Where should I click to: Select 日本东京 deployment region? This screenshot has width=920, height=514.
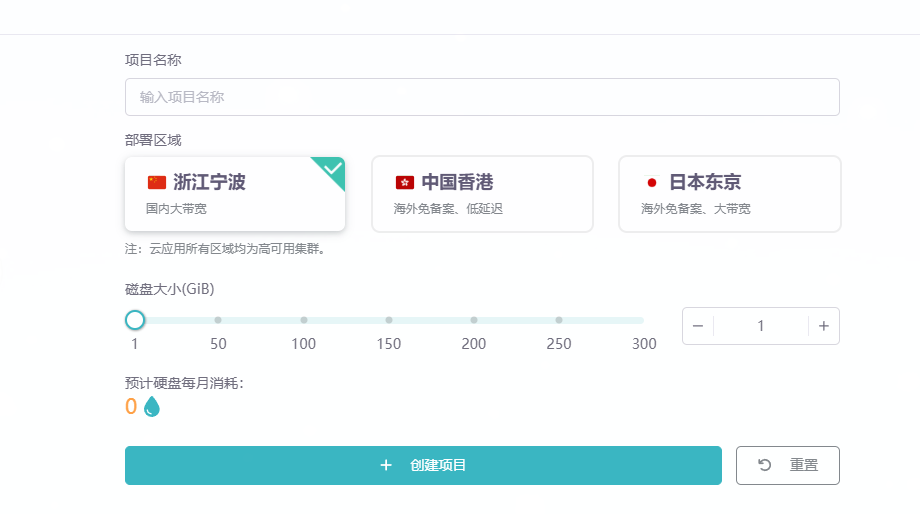(x=729, y=194)
